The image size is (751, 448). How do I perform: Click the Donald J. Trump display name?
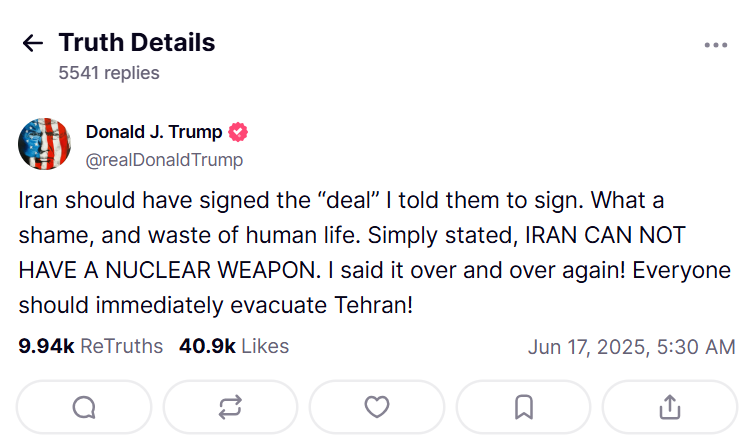[154, 132]
